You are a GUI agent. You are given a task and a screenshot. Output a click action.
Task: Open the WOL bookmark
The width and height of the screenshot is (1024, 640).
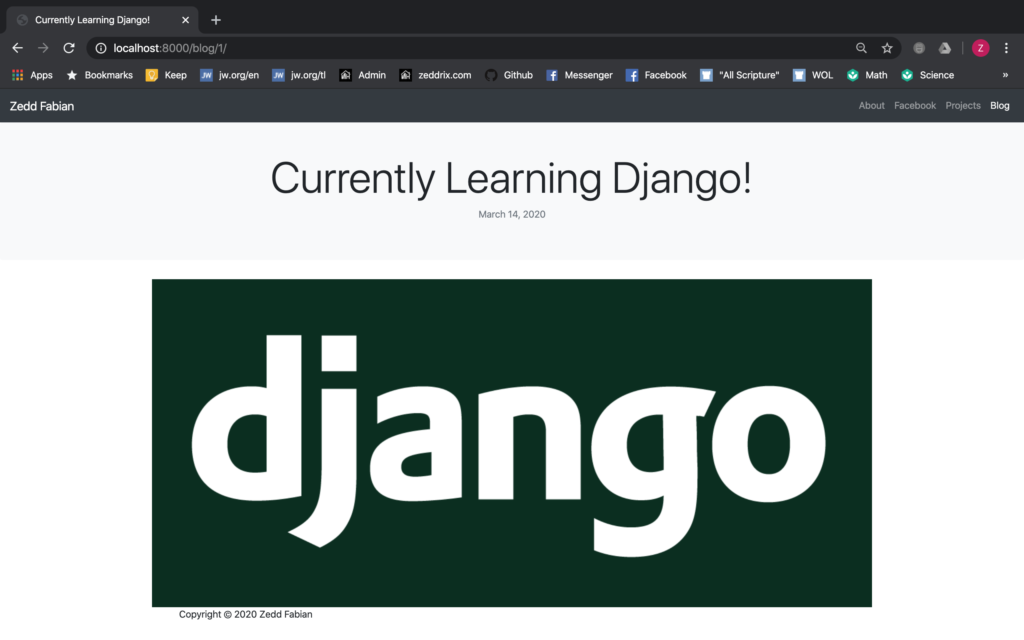click(x=813, y=75)
